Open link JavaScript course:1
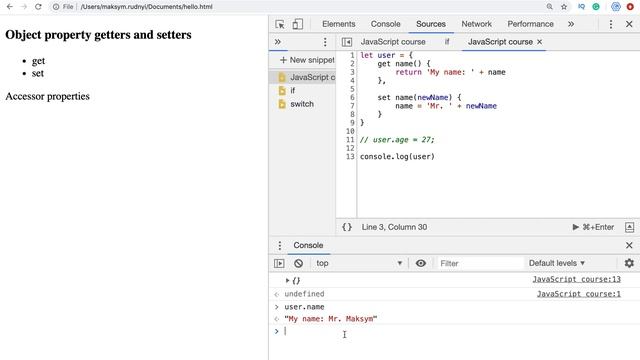Viewport: 640px width, 360px height. coord(579,294)
